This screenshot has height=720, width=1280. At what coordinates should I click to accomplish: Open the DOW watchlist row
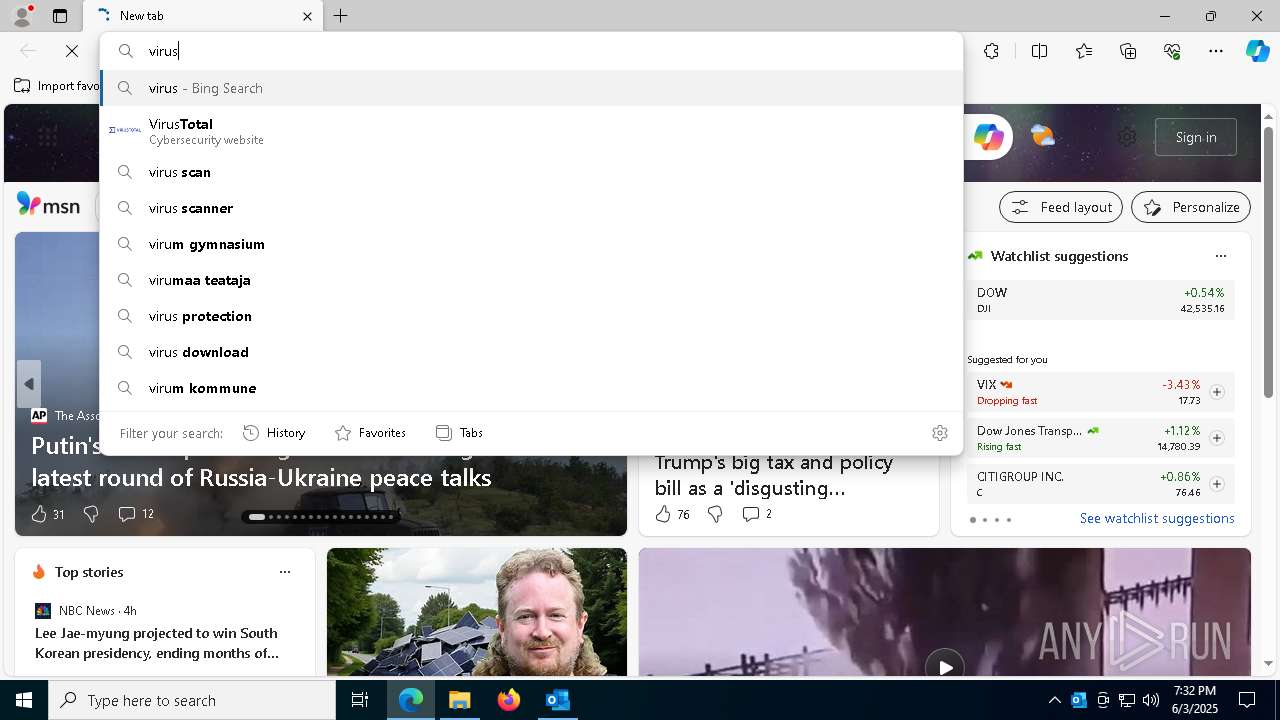point(1101,300)
